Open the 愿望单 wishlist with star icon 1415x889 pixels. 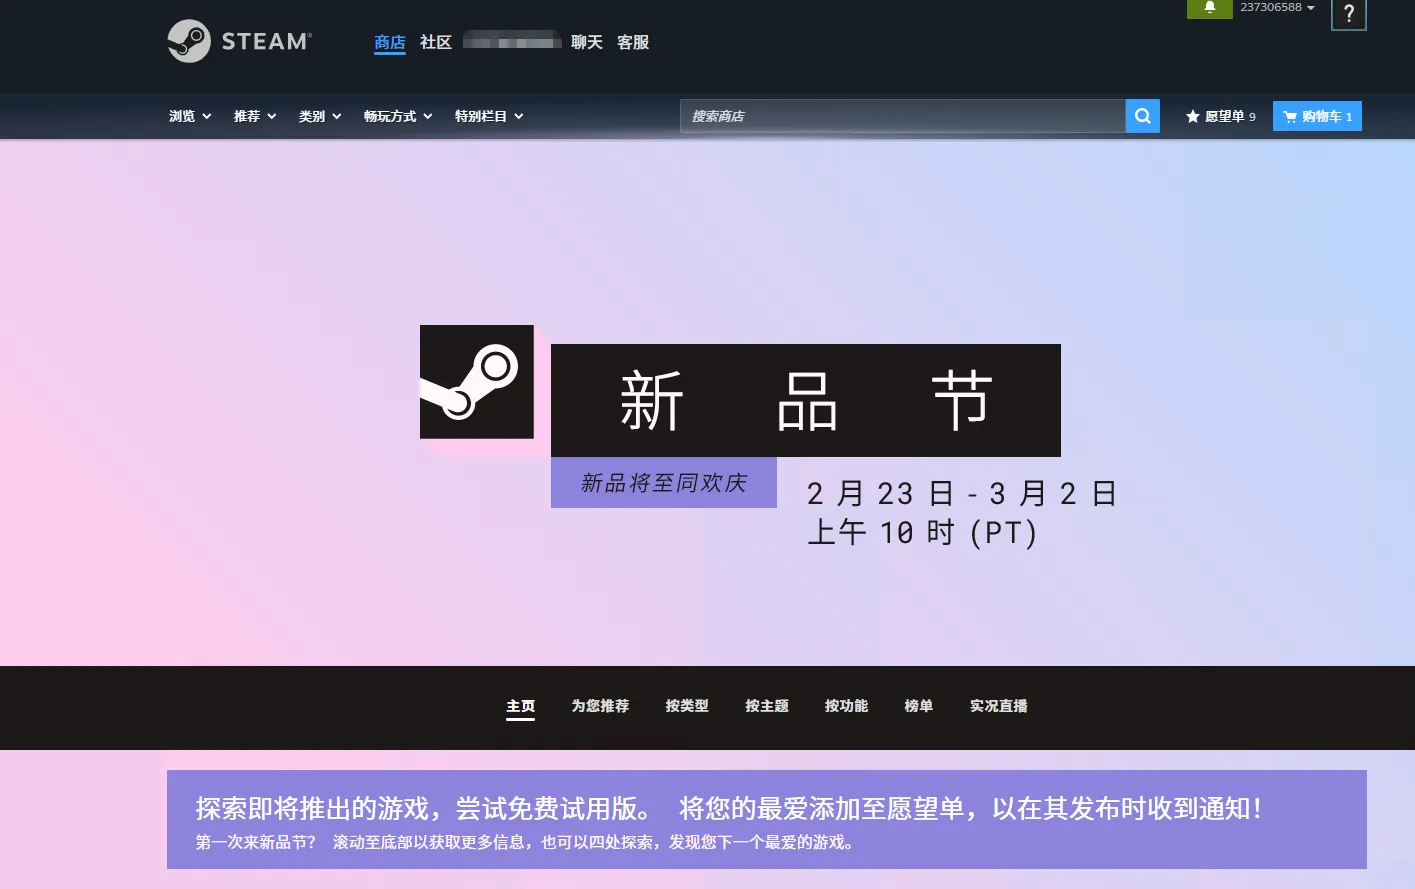pyautogui.click(x=1220, y=116)
